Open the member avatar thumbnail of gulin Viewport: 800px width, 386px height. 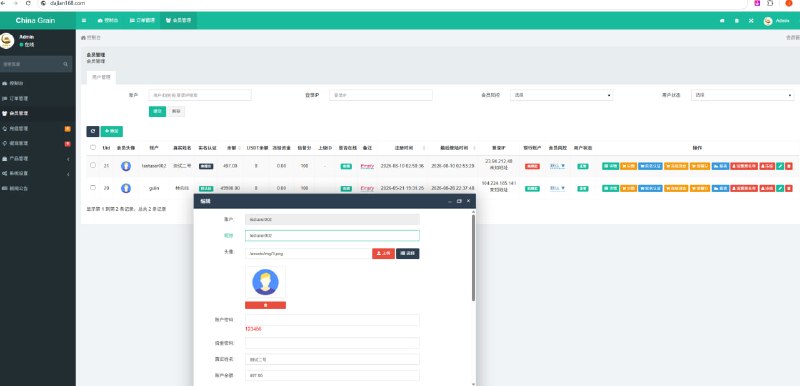tap(126, 188)
